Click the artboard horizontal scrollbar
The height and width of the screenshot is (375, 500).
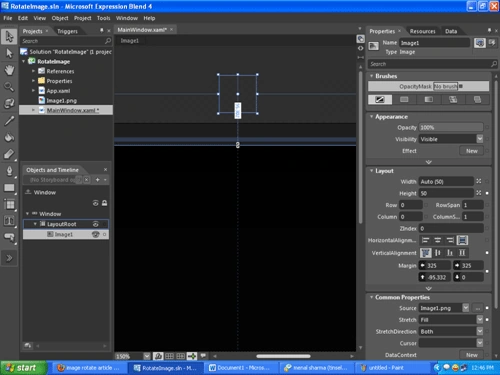click(x=283, y=356)
